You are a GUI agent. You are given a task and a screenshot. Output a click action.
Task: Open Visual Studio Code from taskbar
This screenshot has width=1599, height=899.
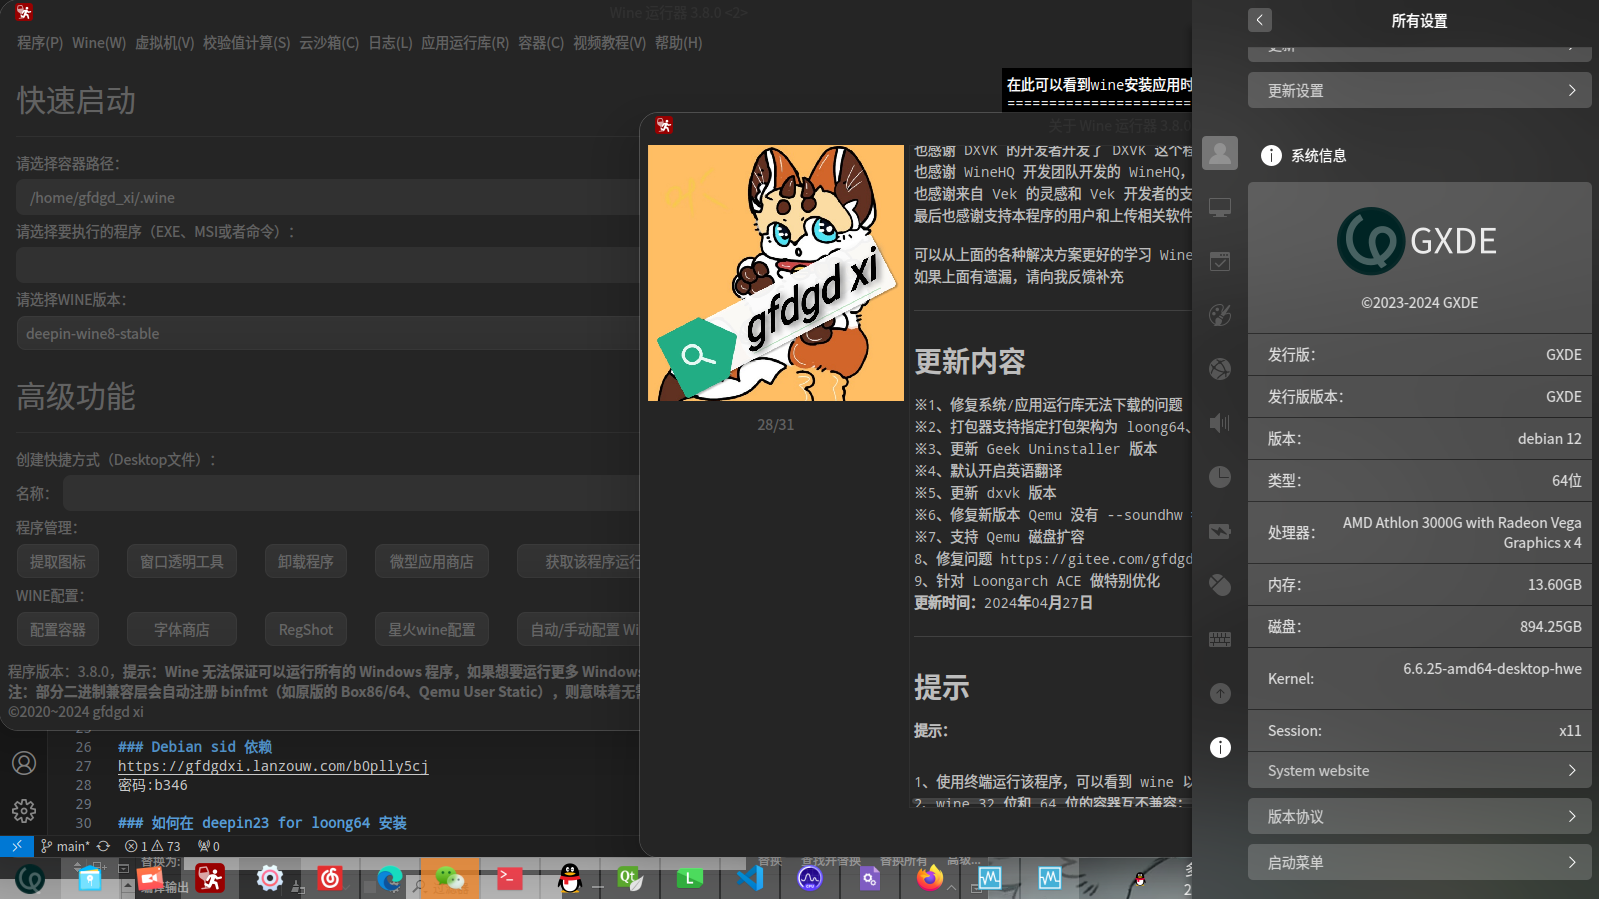click(x=750, y=878)
